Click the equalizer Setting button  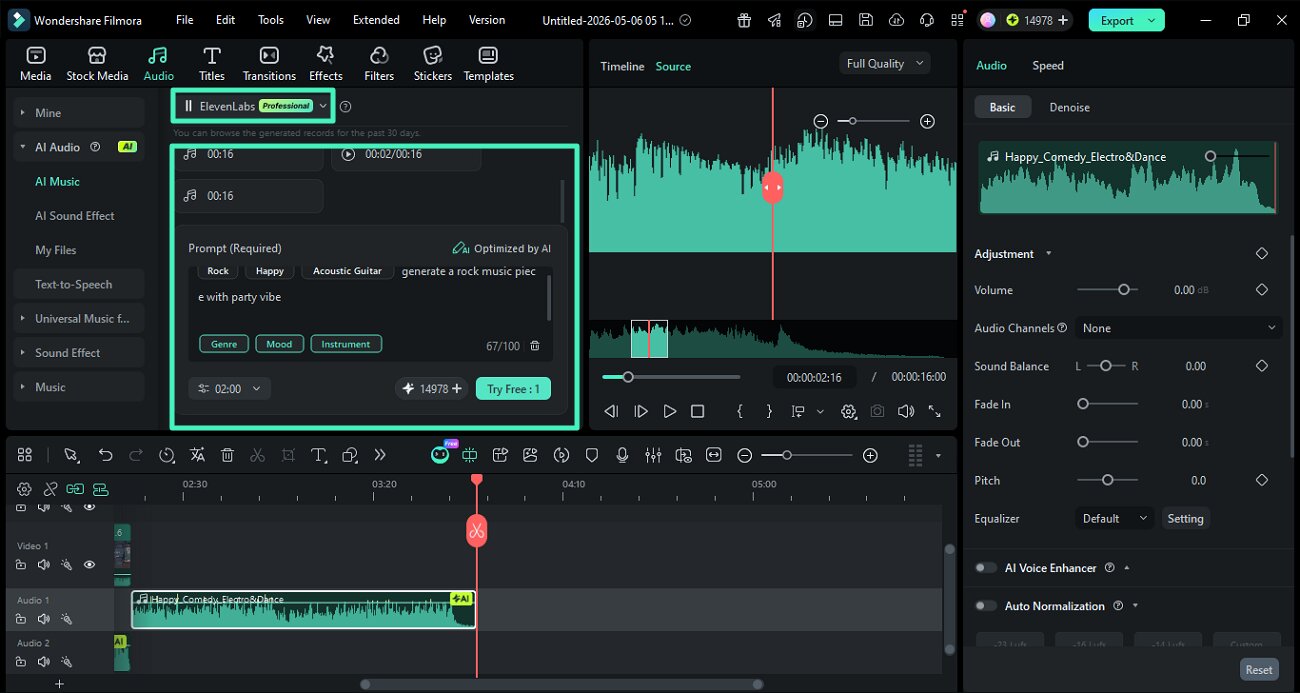point(1185,519)
